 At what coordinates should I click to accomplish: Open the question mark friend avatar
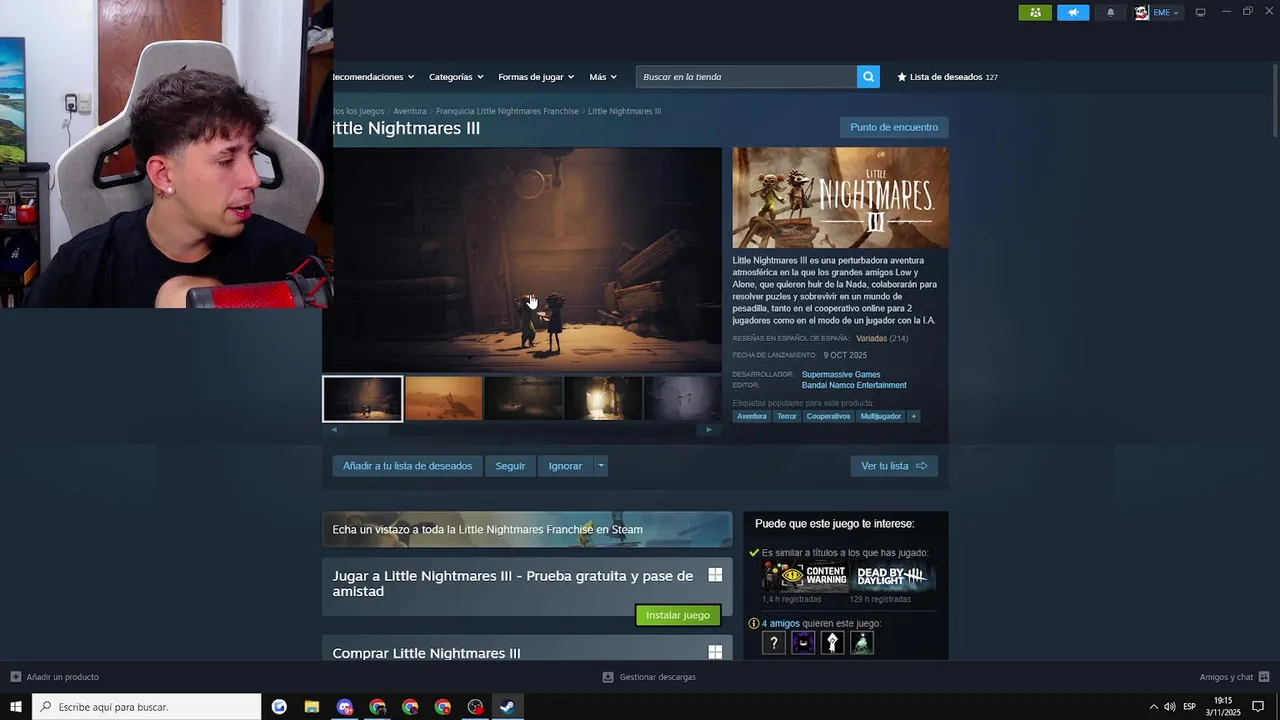click(774, 643)
